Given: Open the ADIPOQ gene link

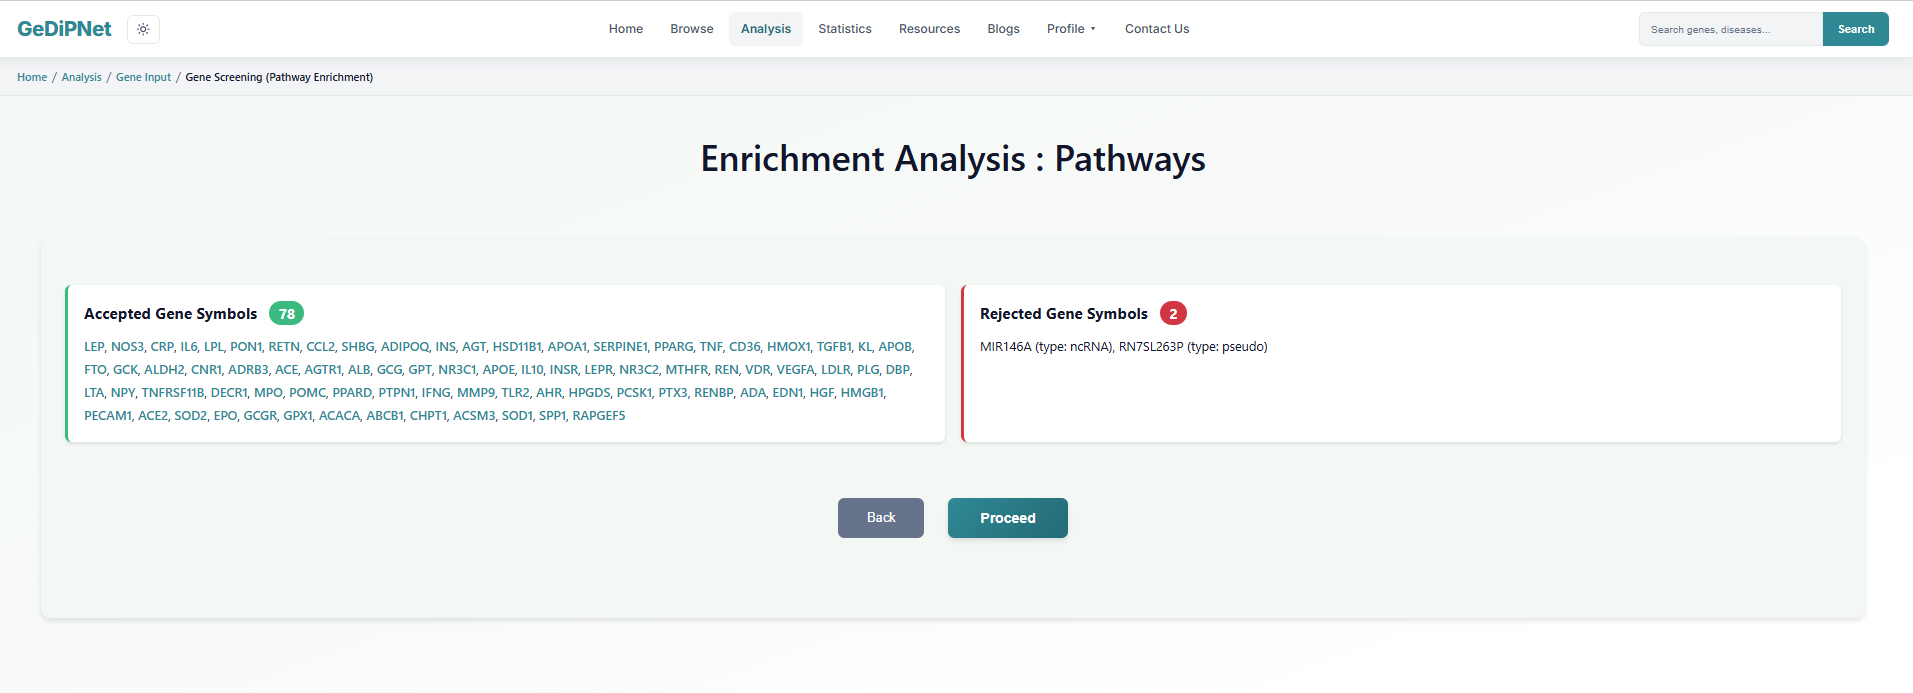Looking at the screenshot, I should [405, 347].
